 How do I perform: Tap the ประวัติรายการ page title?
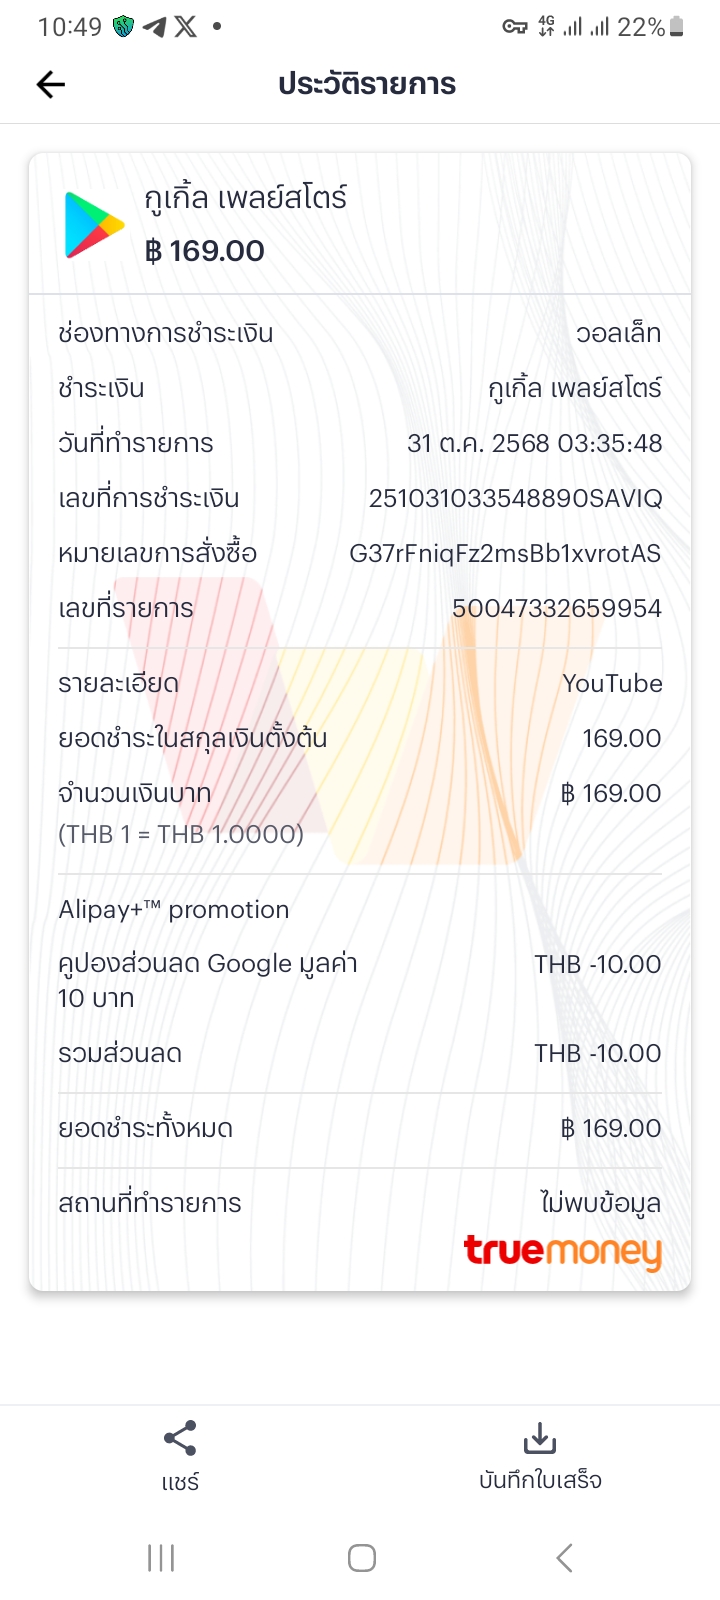click(x=367, y=85)
